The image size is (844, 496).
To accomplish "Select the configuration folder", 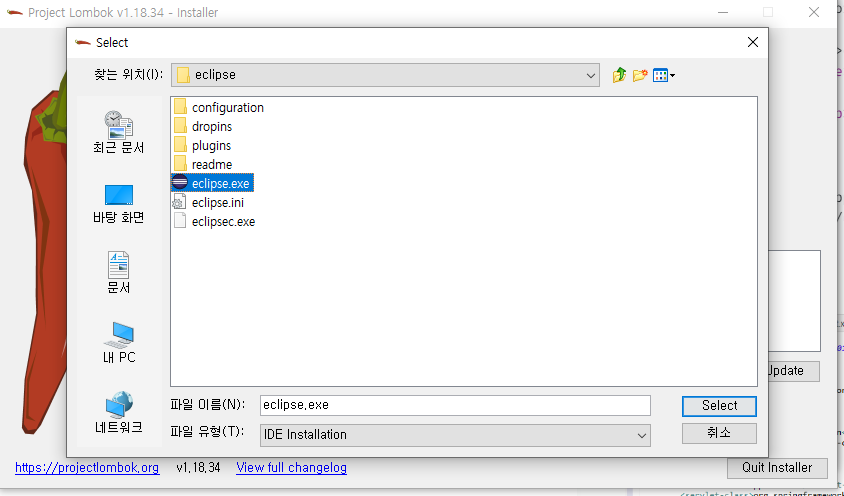I will 219,107.
